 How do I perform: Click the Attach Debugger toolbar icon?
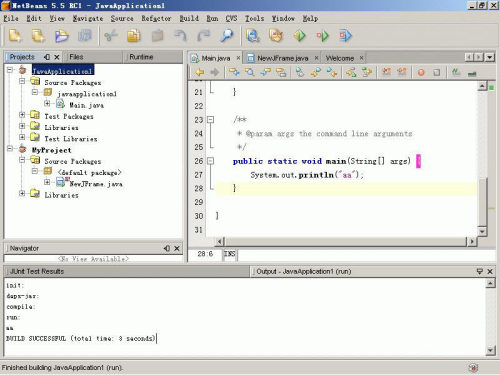coord(346,35)
